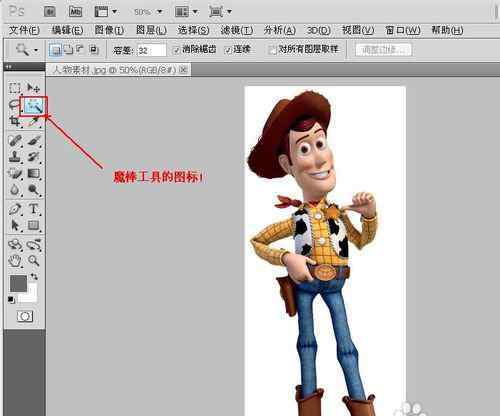
Task: Select the Eyedropper tool
Action: click(x=33, y=121)
